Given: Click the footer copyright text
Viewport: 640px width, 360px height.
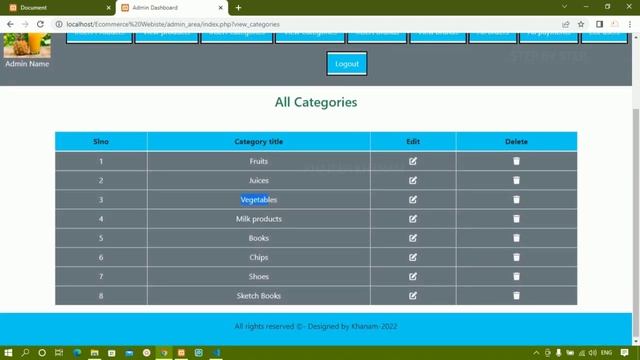Looking at the screenshot, I should pos(316,326).
